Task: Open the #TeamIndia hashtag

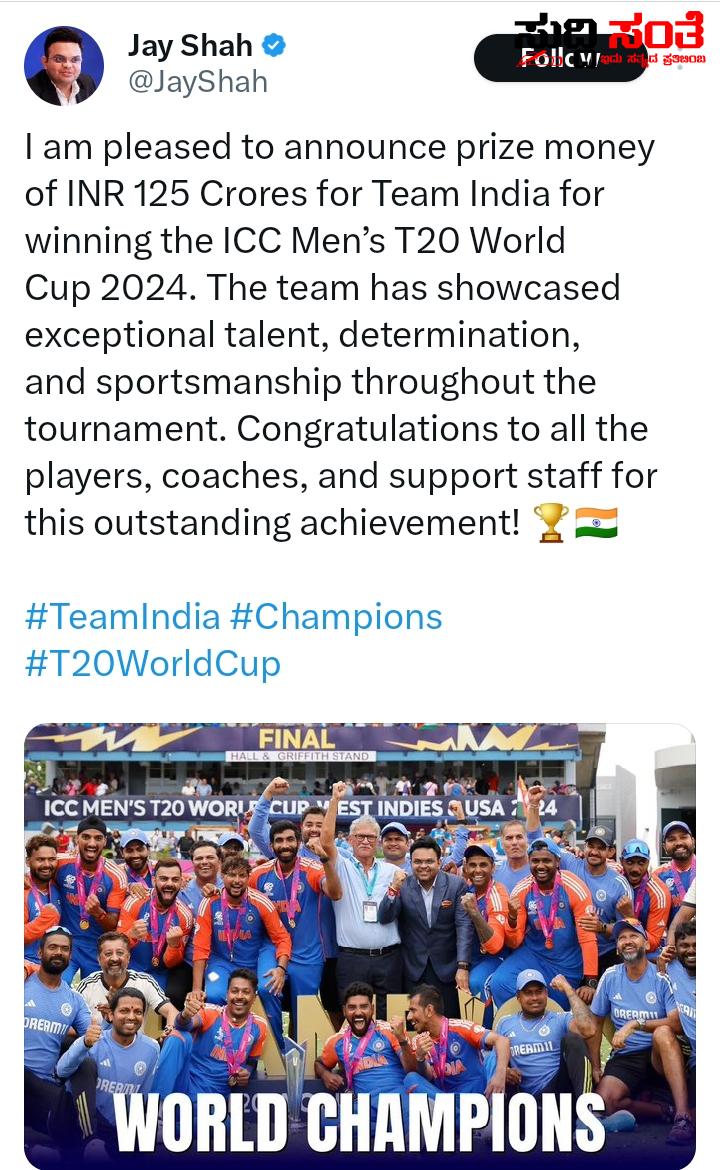Action: pos(122,617)
